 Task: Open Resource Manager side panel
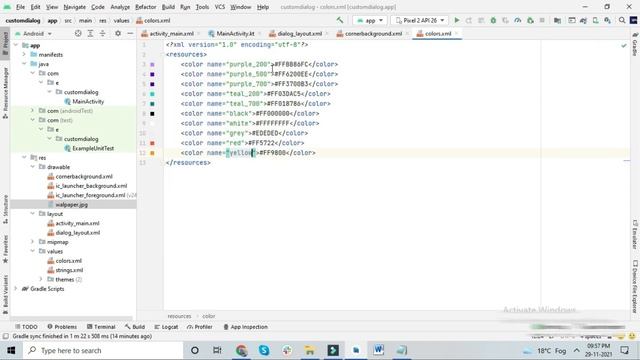click(5, 93)
